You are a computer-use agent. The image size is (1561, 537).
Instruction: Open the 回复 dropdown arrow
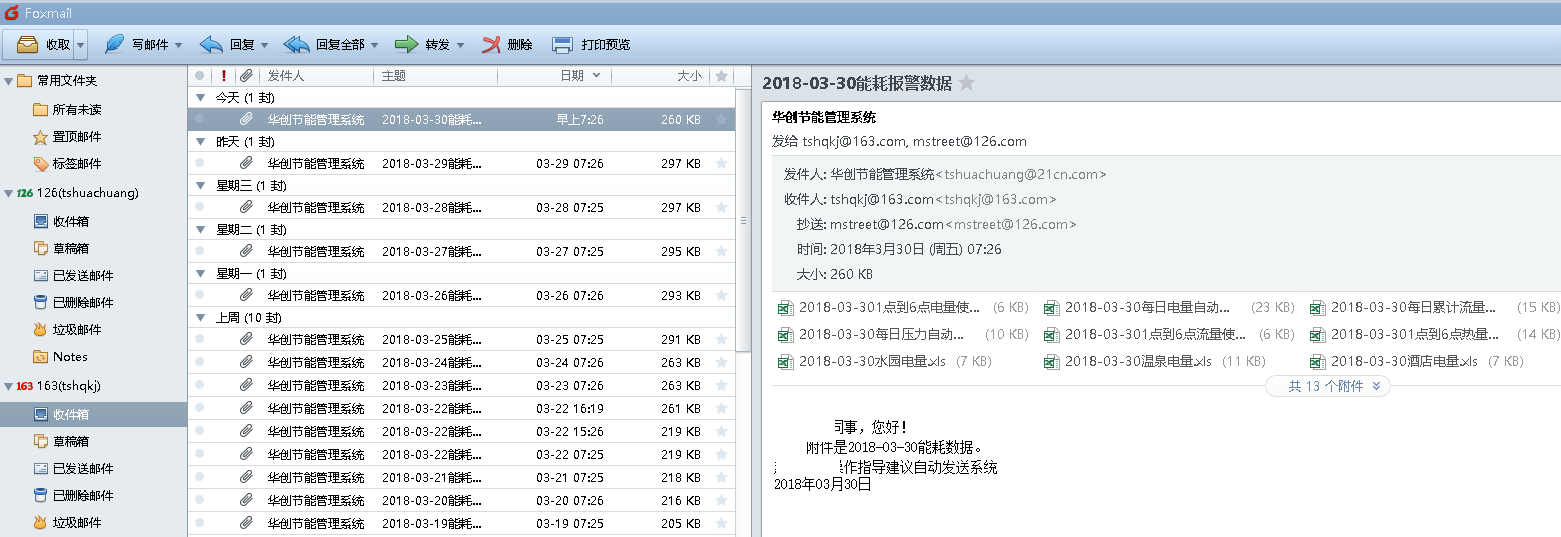[x=265, y=45]
